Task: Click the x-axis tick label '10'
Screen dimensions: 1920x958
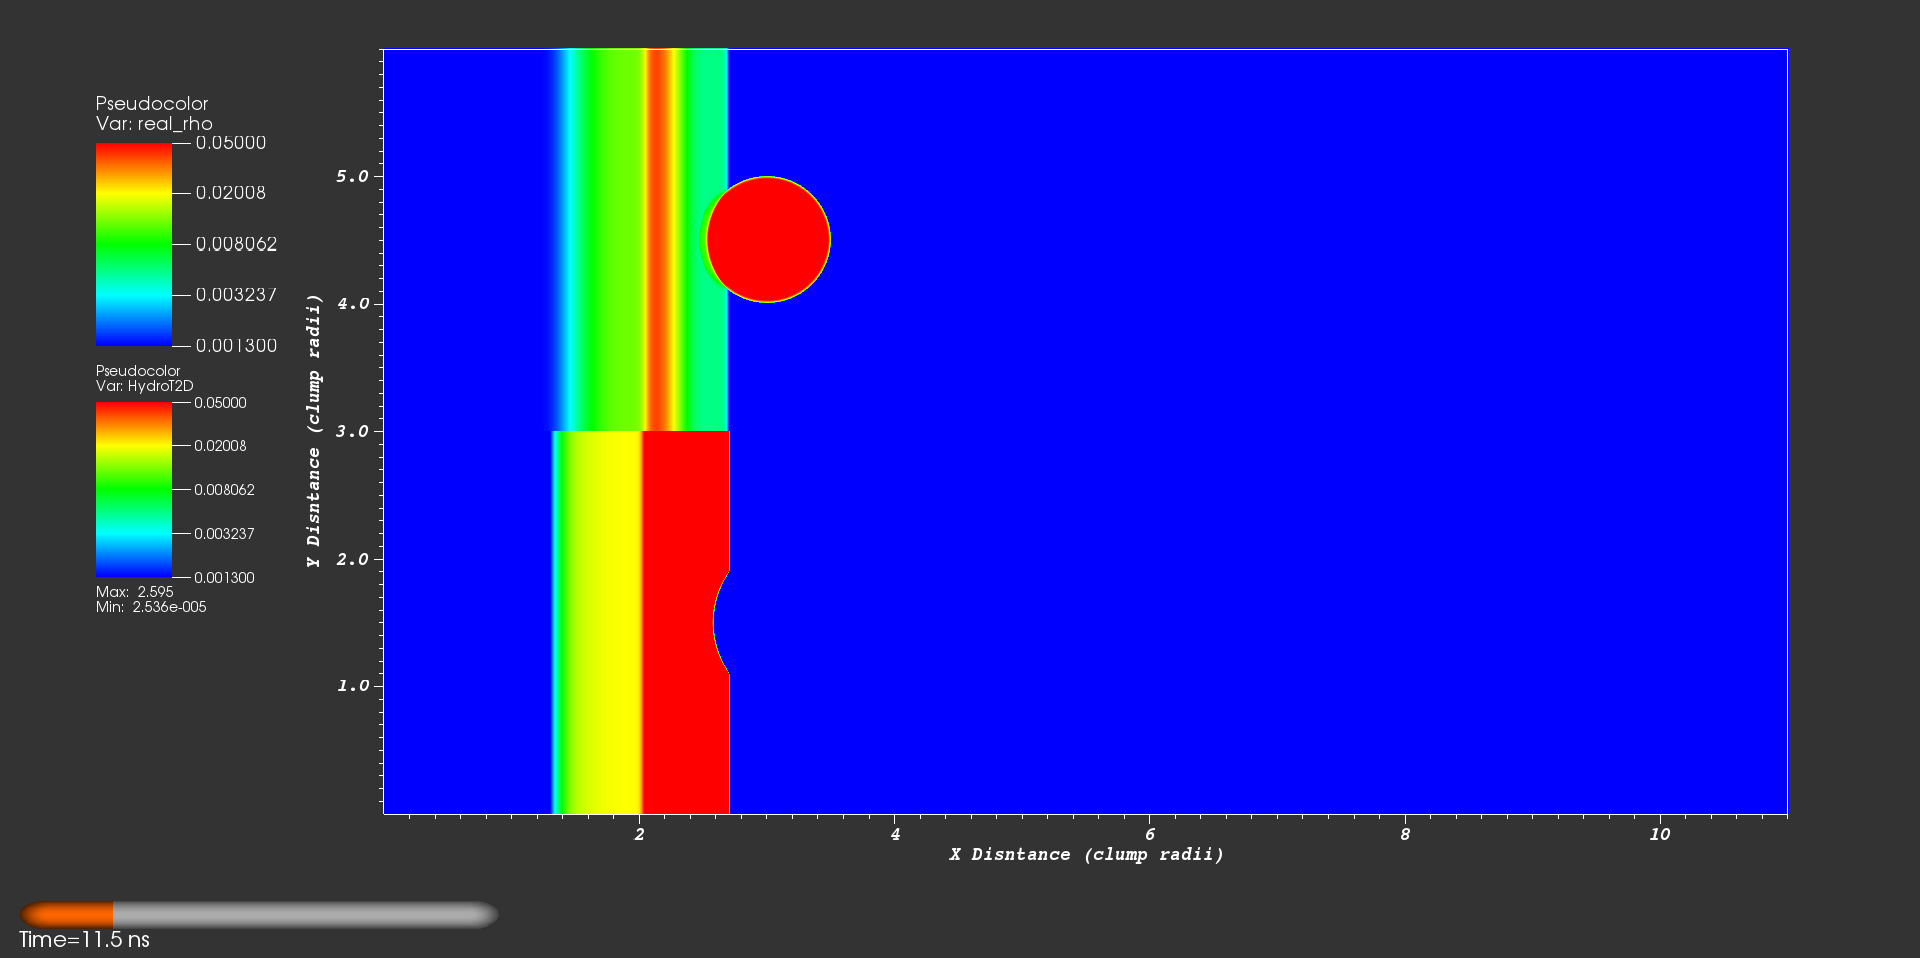Action: [1660, 834]
